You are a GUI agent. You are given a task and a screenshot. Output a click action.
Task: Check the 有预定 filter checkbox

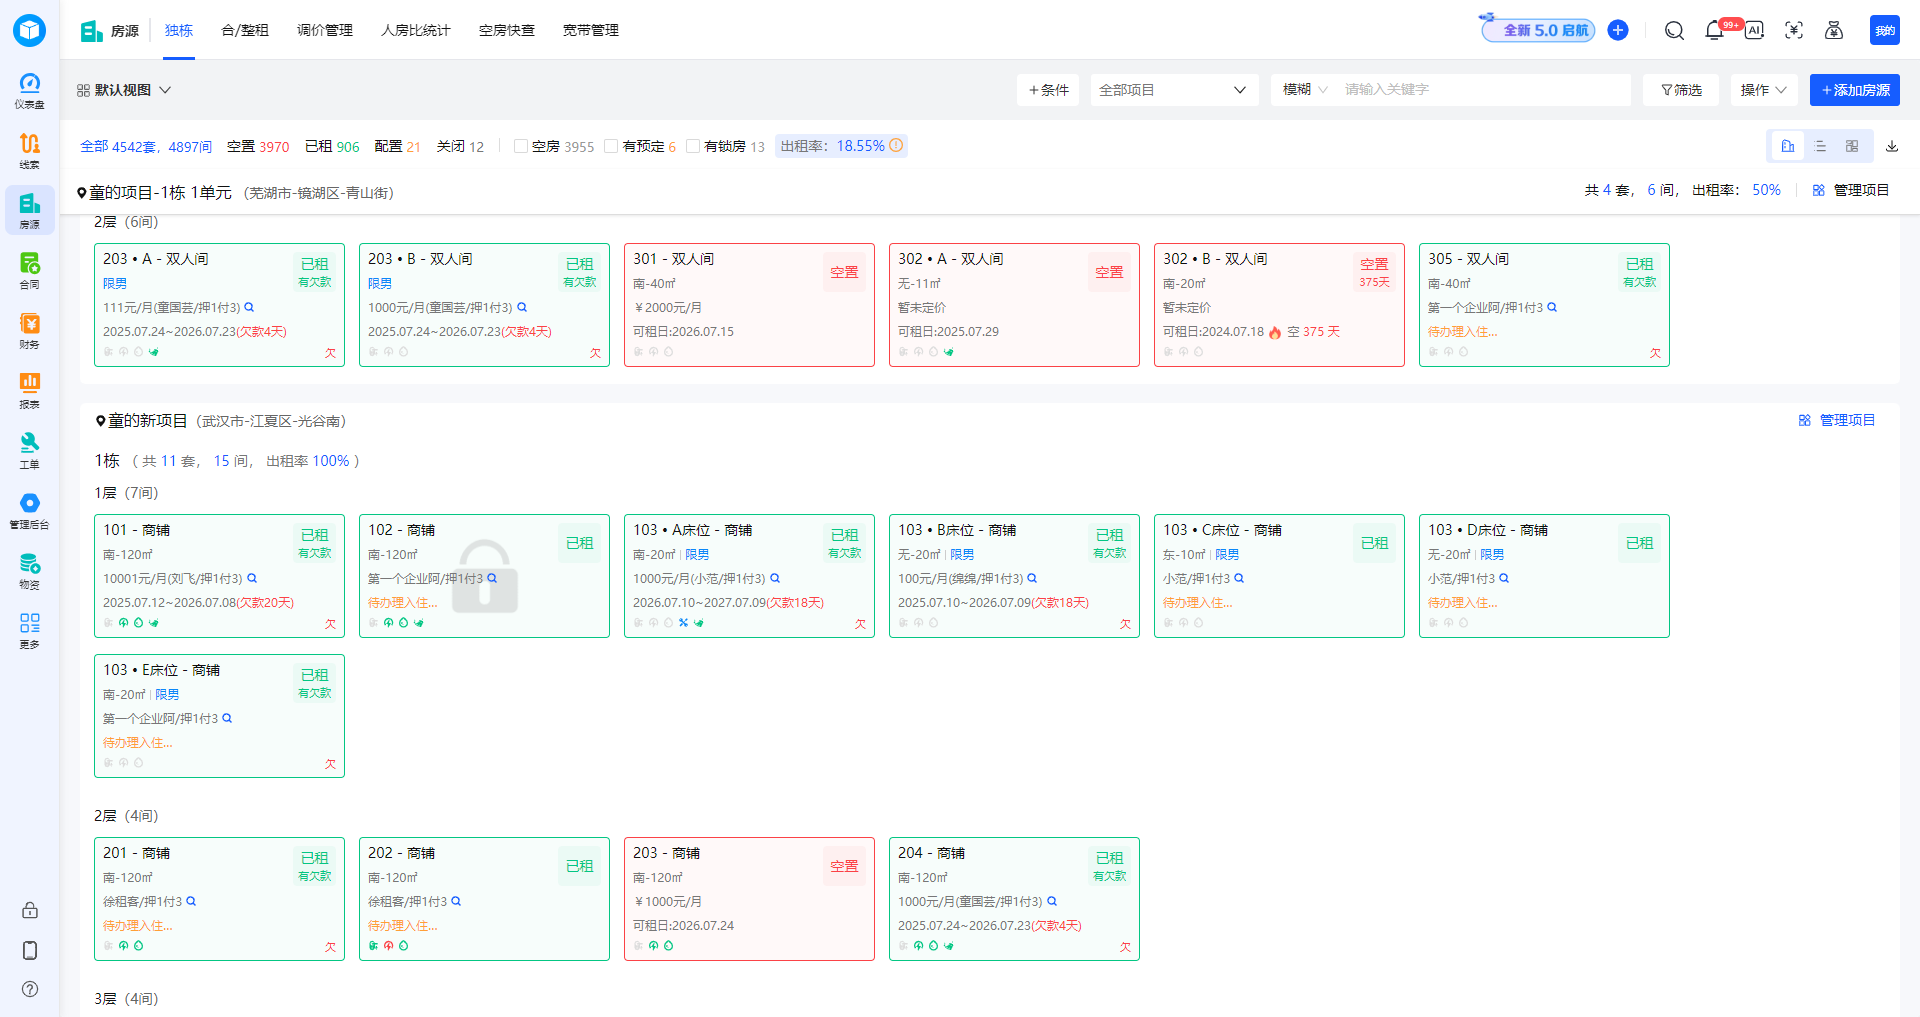(x=611, y=146)
